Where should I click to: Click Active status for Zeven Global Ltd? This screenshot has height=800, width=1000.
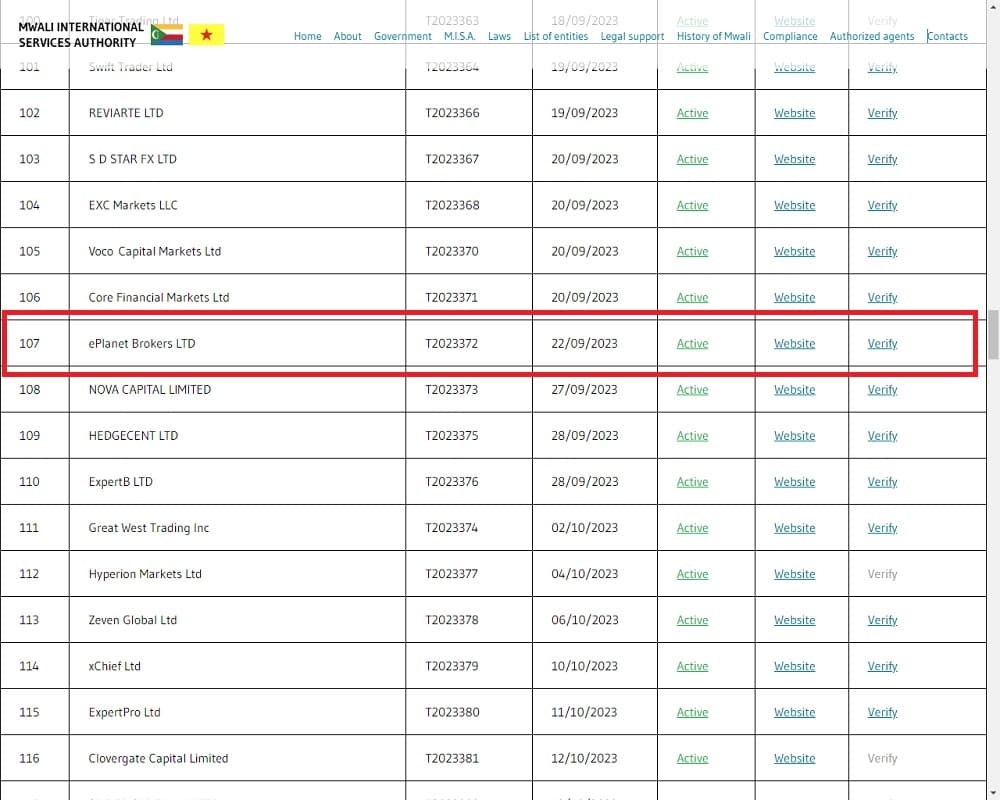(x=692, y=620)
